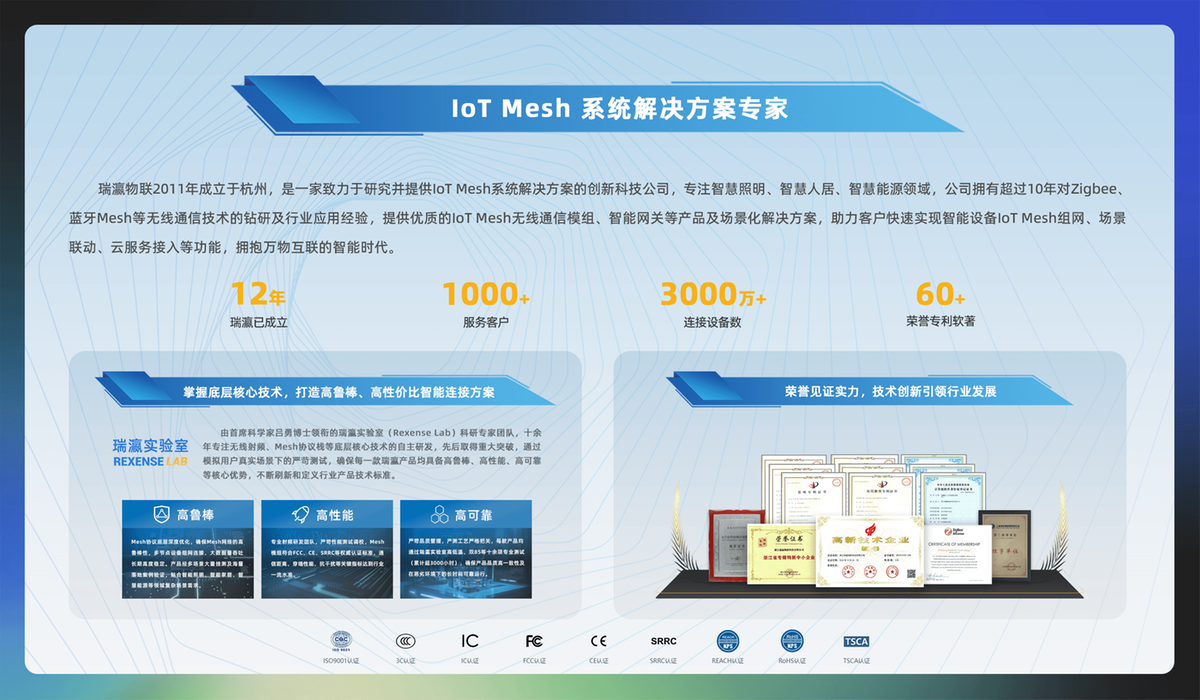The image size is (1200, 700).
Task: Click the 3000万+ statistic
Action: [713, 294]
